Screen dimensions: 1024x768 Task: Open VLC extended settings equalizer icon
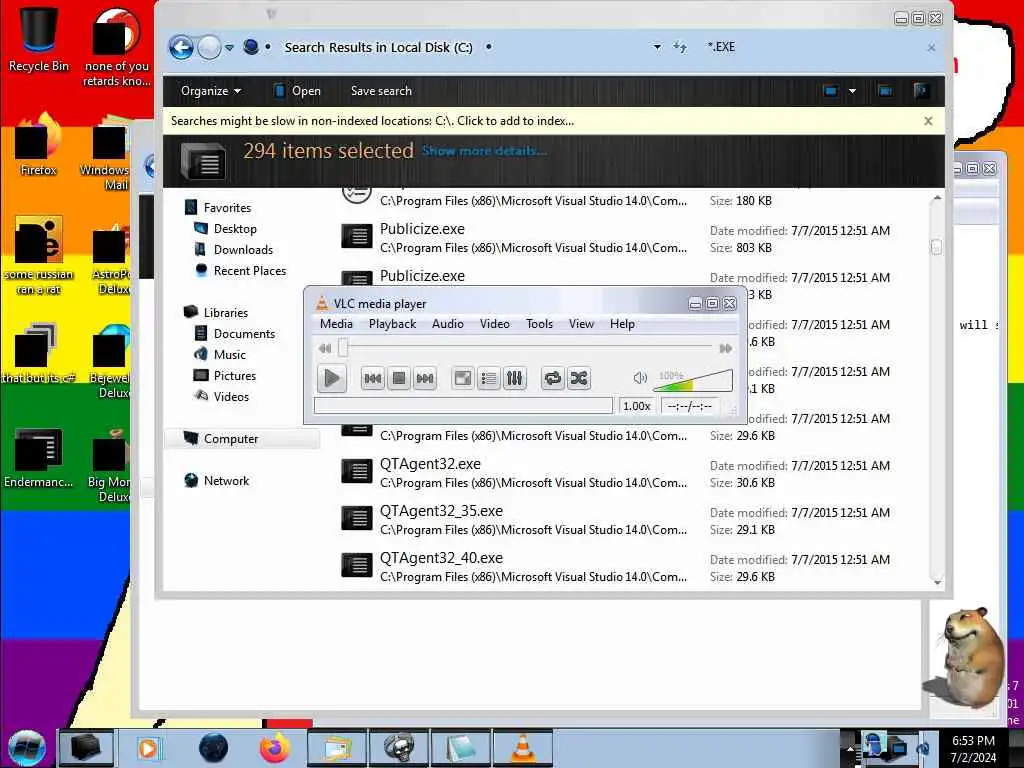[515, 378]
